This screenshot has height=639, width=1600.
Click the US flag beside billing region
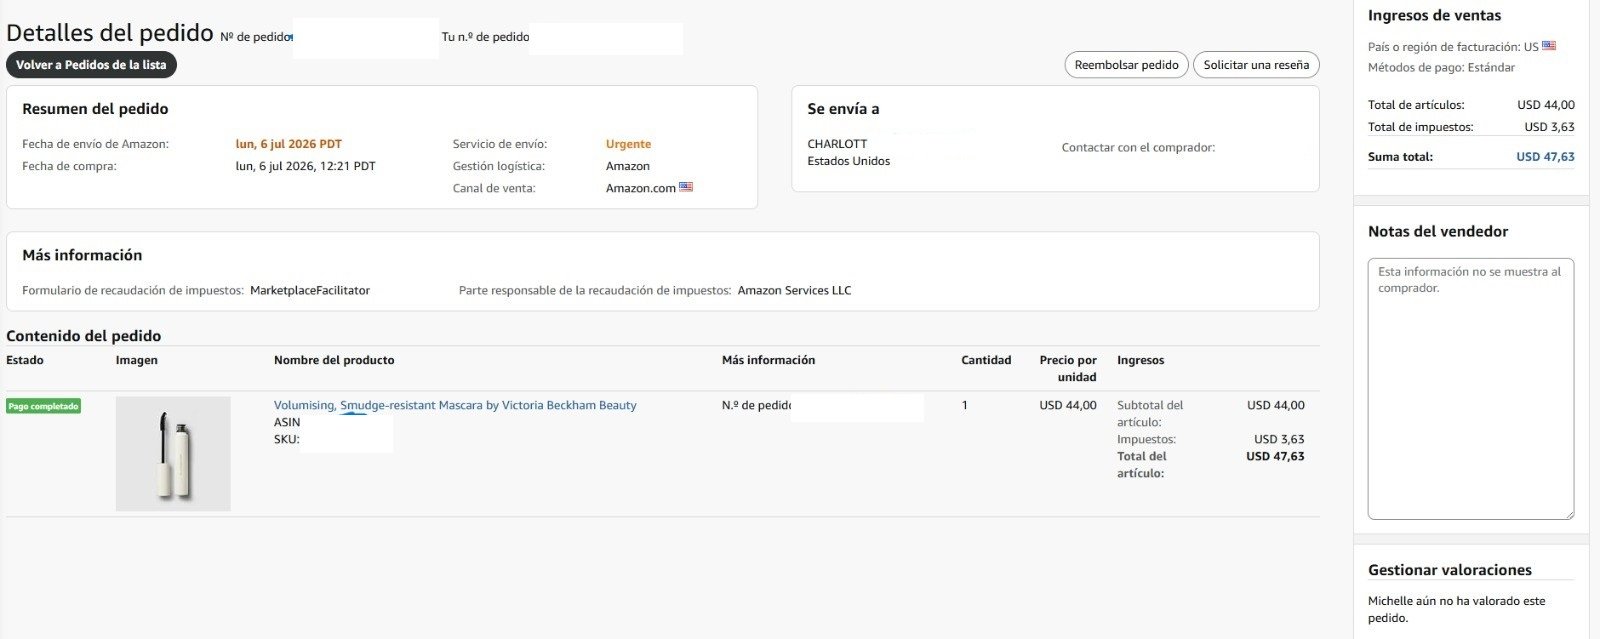click(x=1549, y=46)
